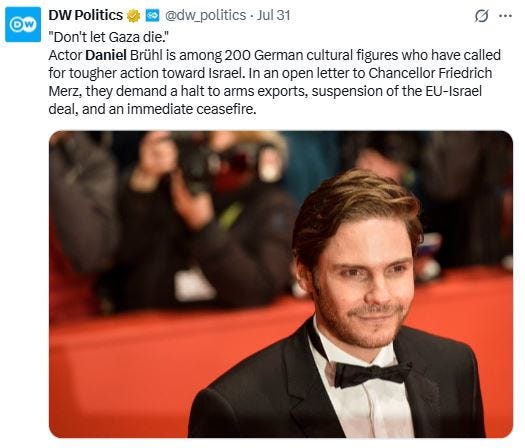Click the gold verified badge
Screen dimensions: 525x448
pos(133,16)
